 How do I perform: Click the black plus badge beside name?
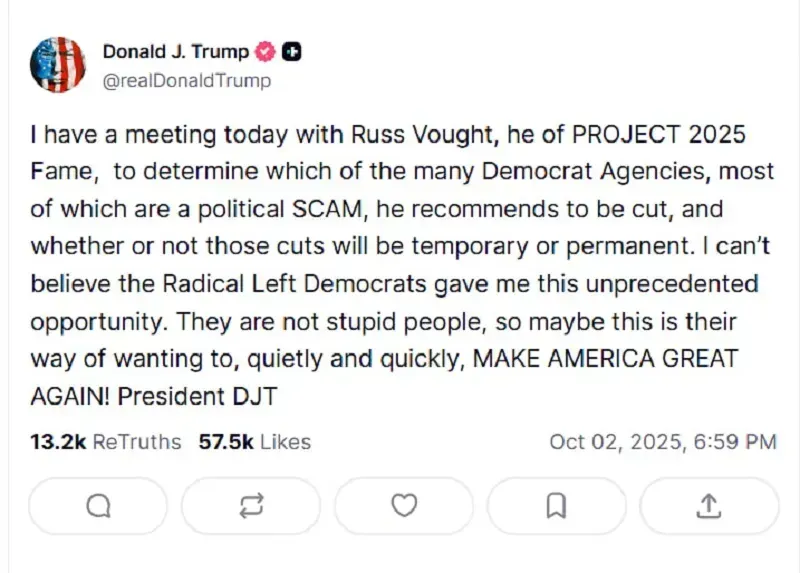[293, 52]
